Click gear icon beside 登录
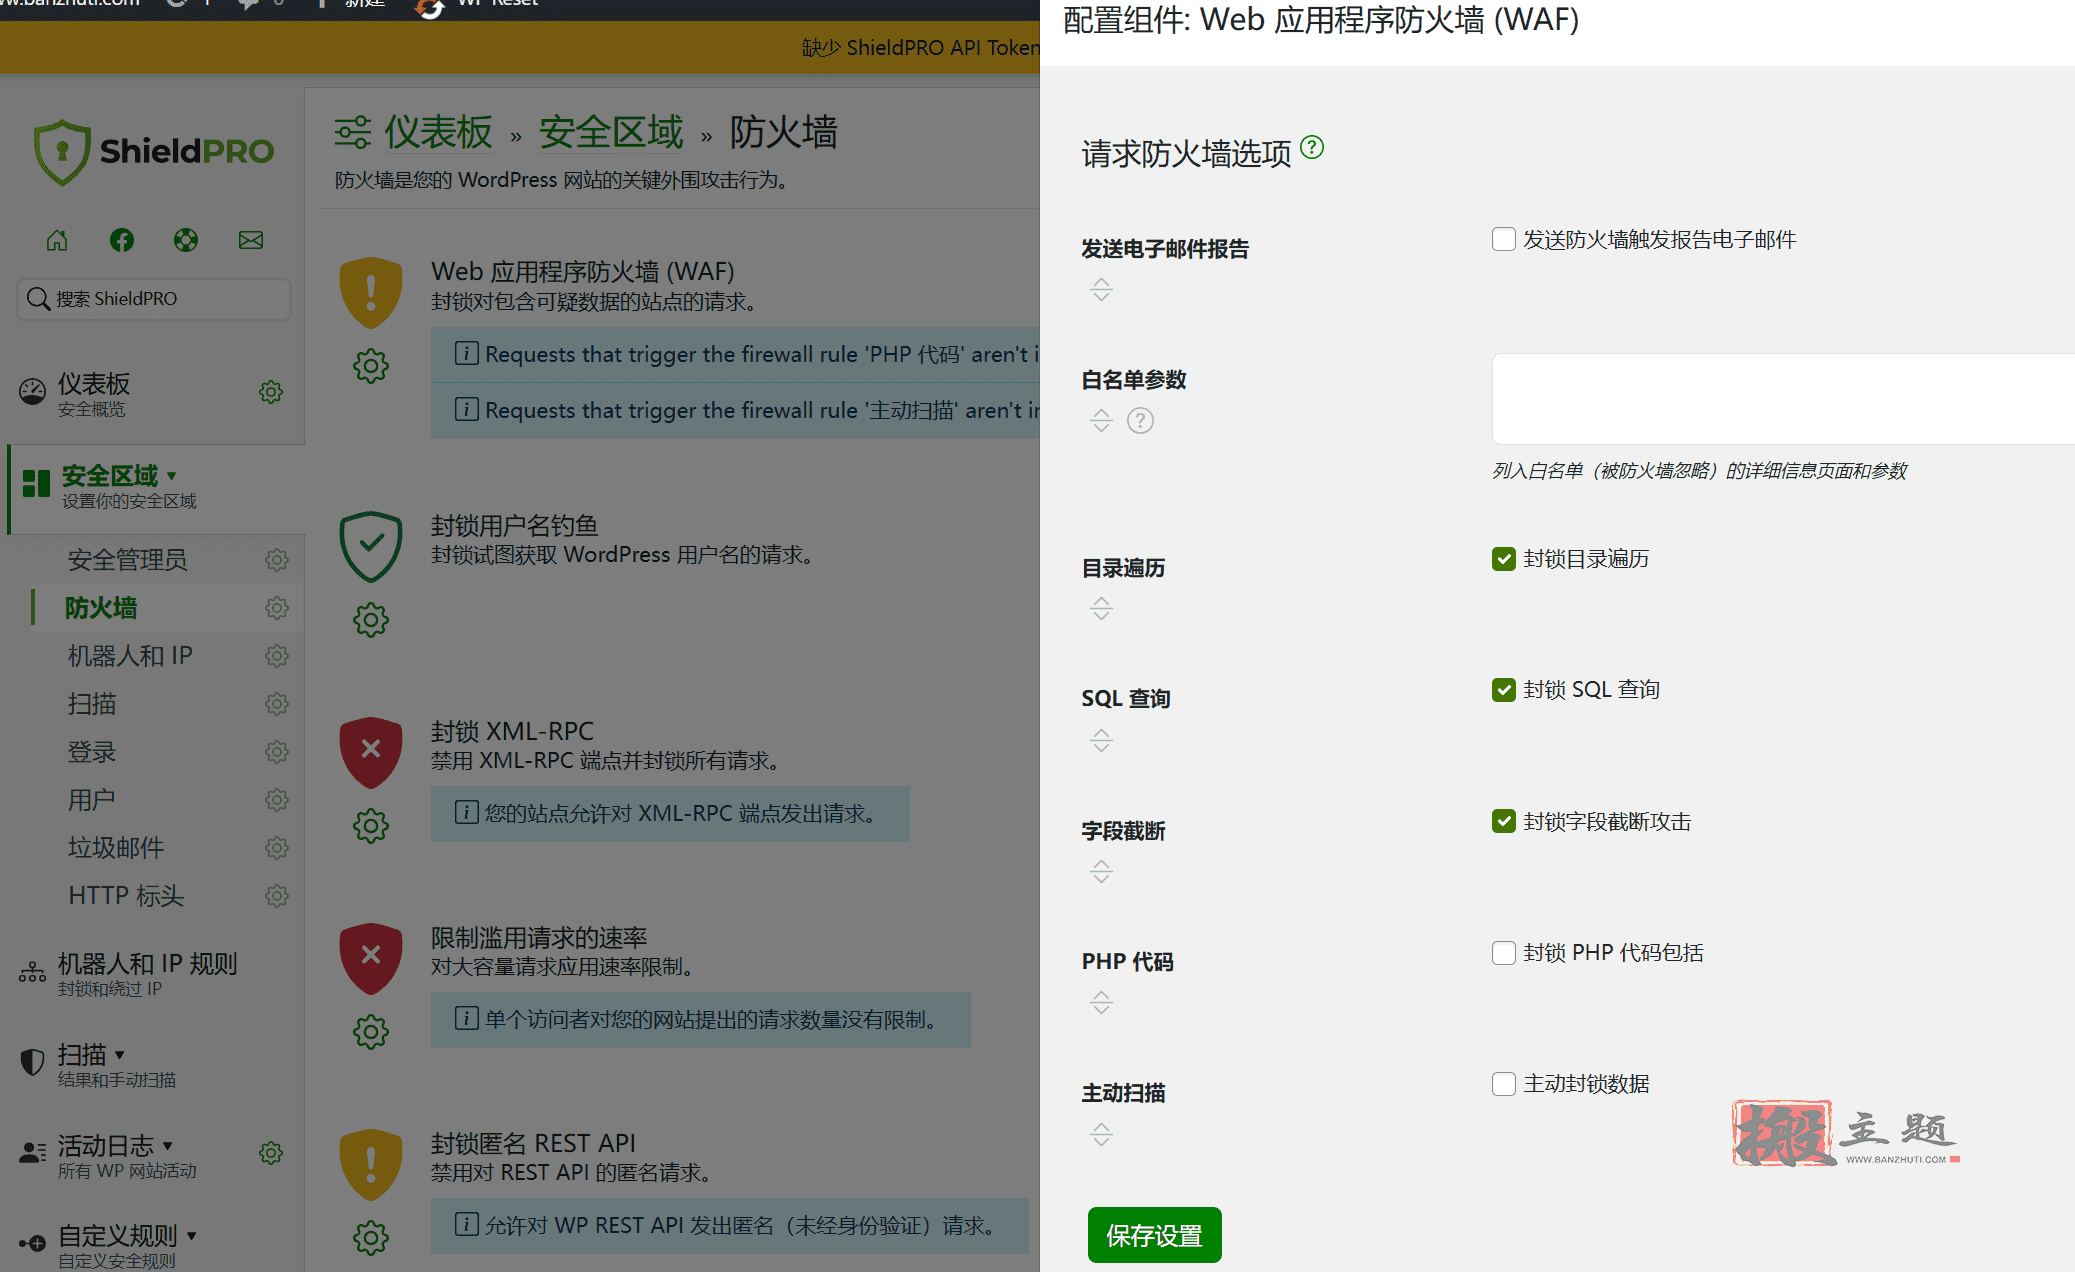This screenshot has width=2075, height=1272. pyautogui.click(x=277, y=752)
